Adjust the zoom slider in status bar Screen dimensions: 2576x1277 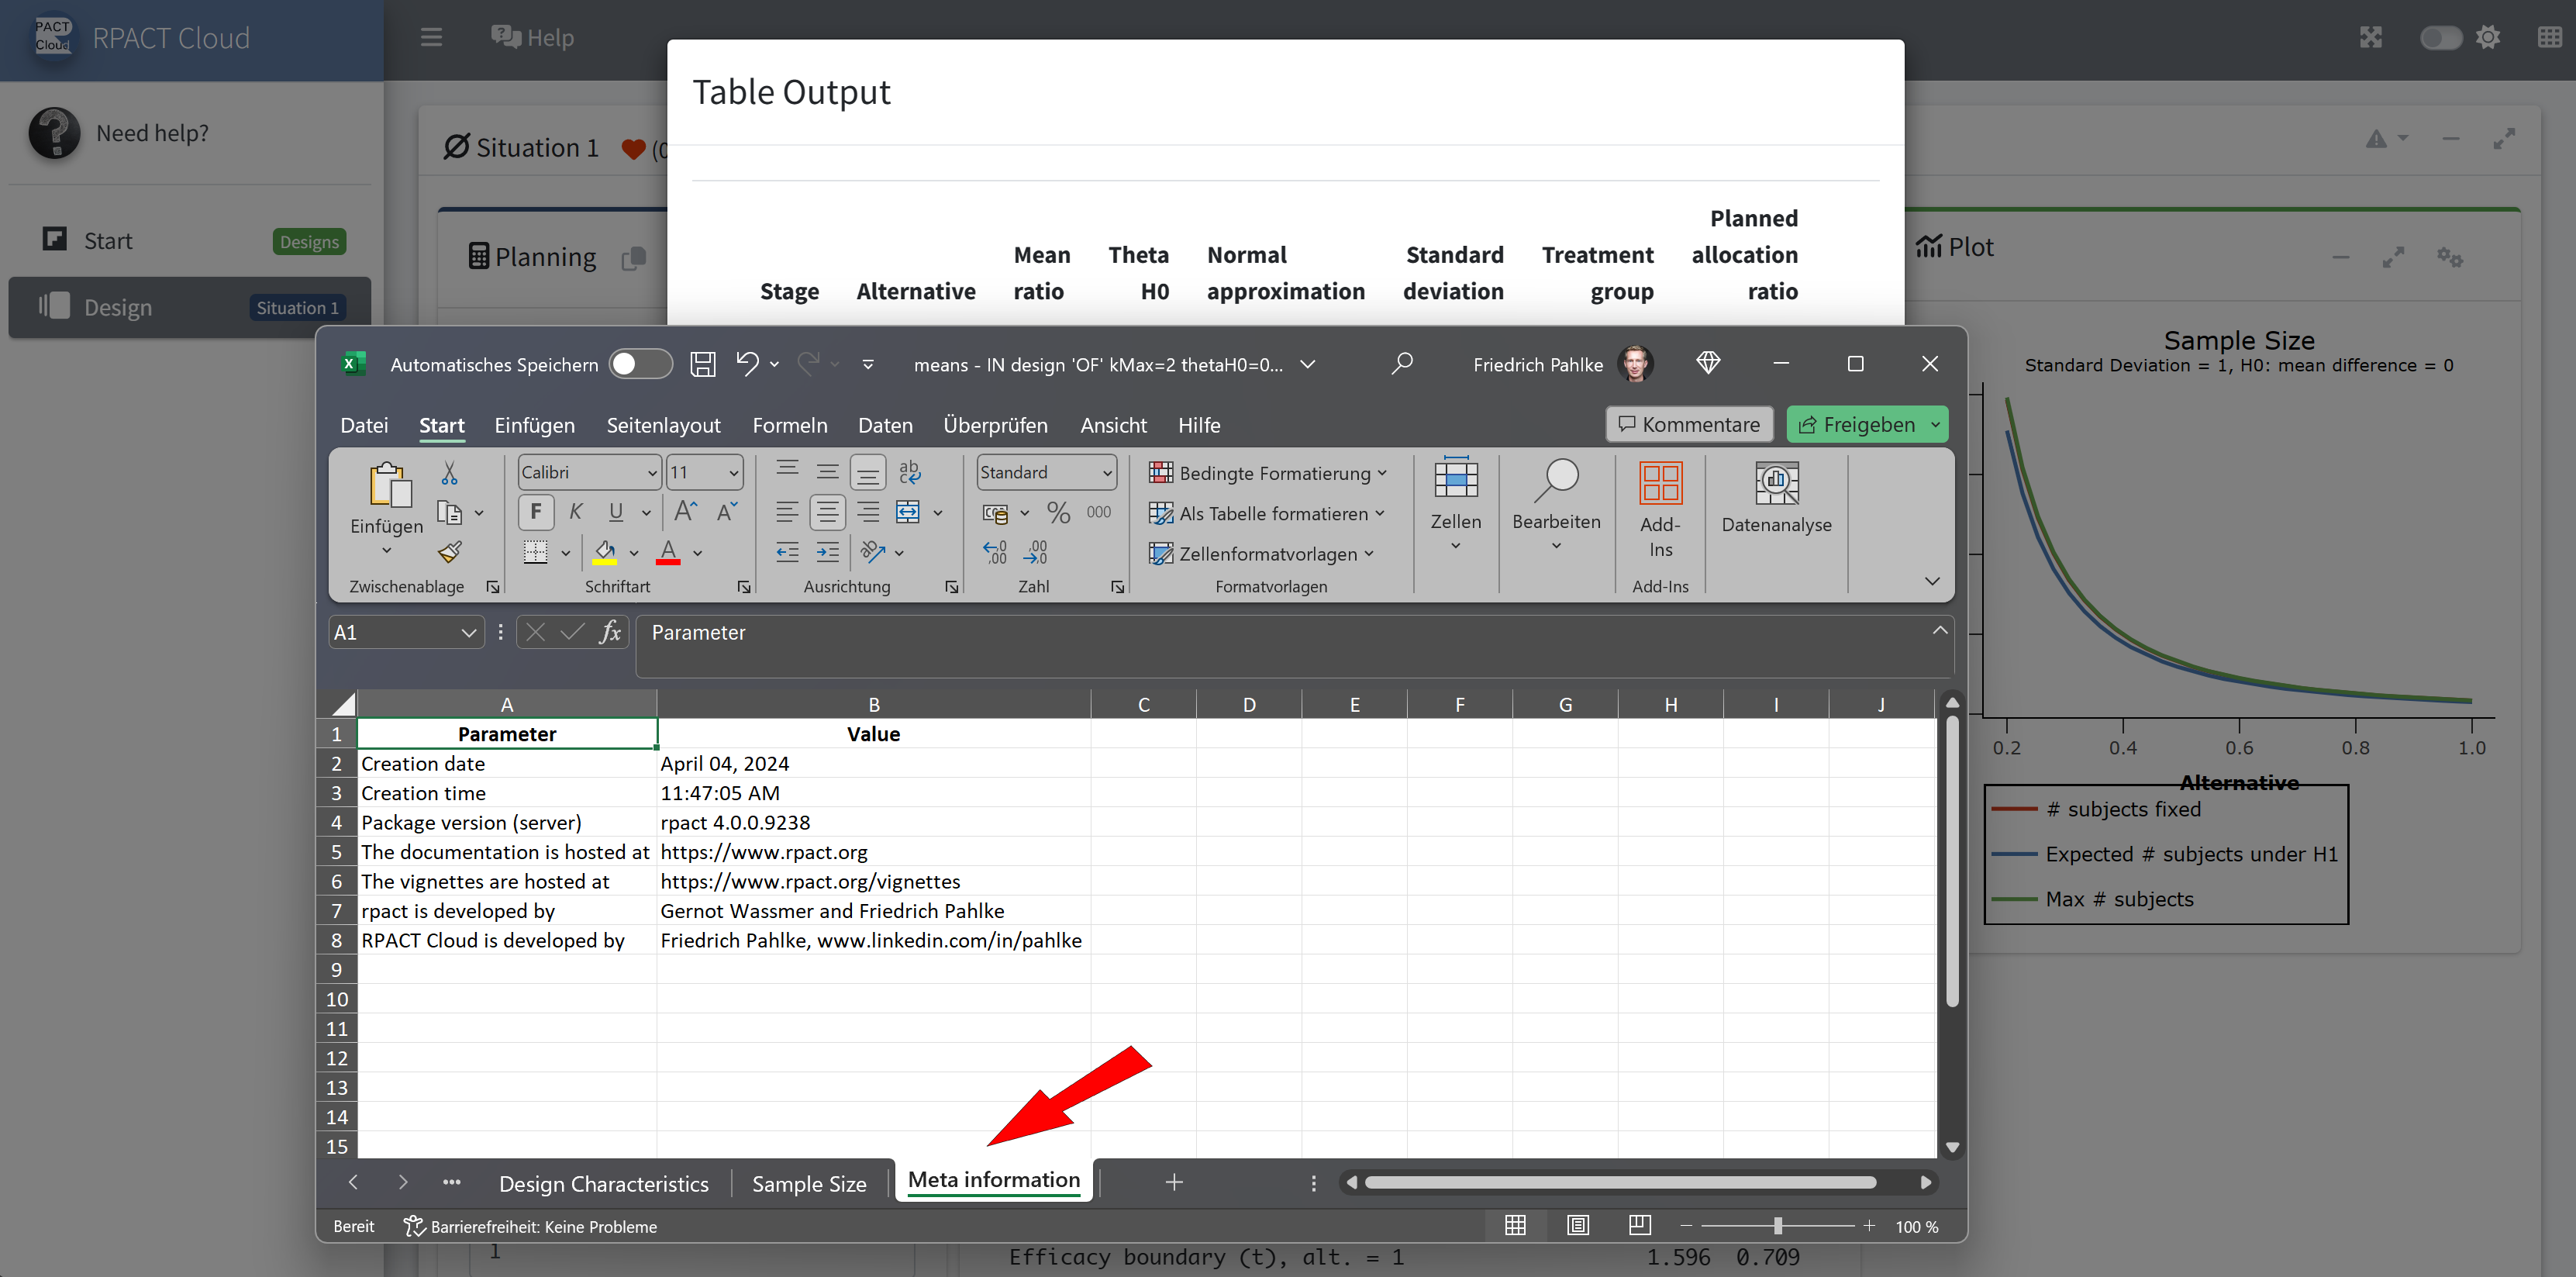coord(1777,1226)
